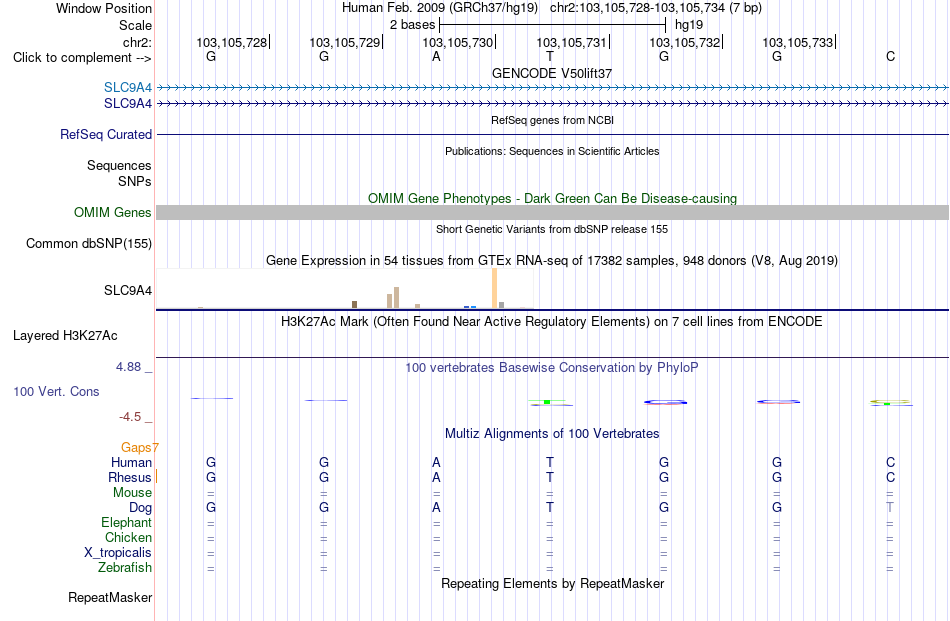Click the Scale label
Screen dimensions: 950x621
[x=136, y=25]
